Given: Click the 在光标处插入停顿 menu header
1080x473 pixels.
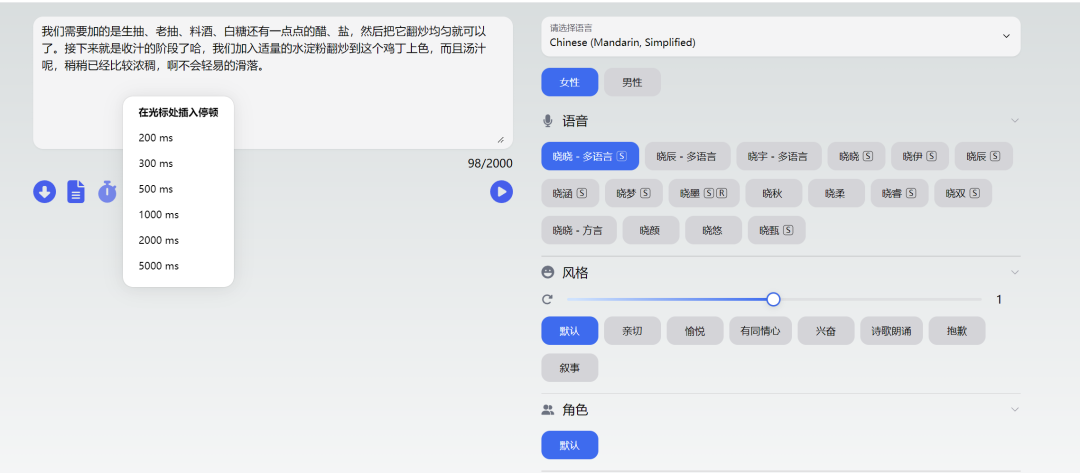Looking at the screenshot, I should pyautogui.click(x=178, y=112).
